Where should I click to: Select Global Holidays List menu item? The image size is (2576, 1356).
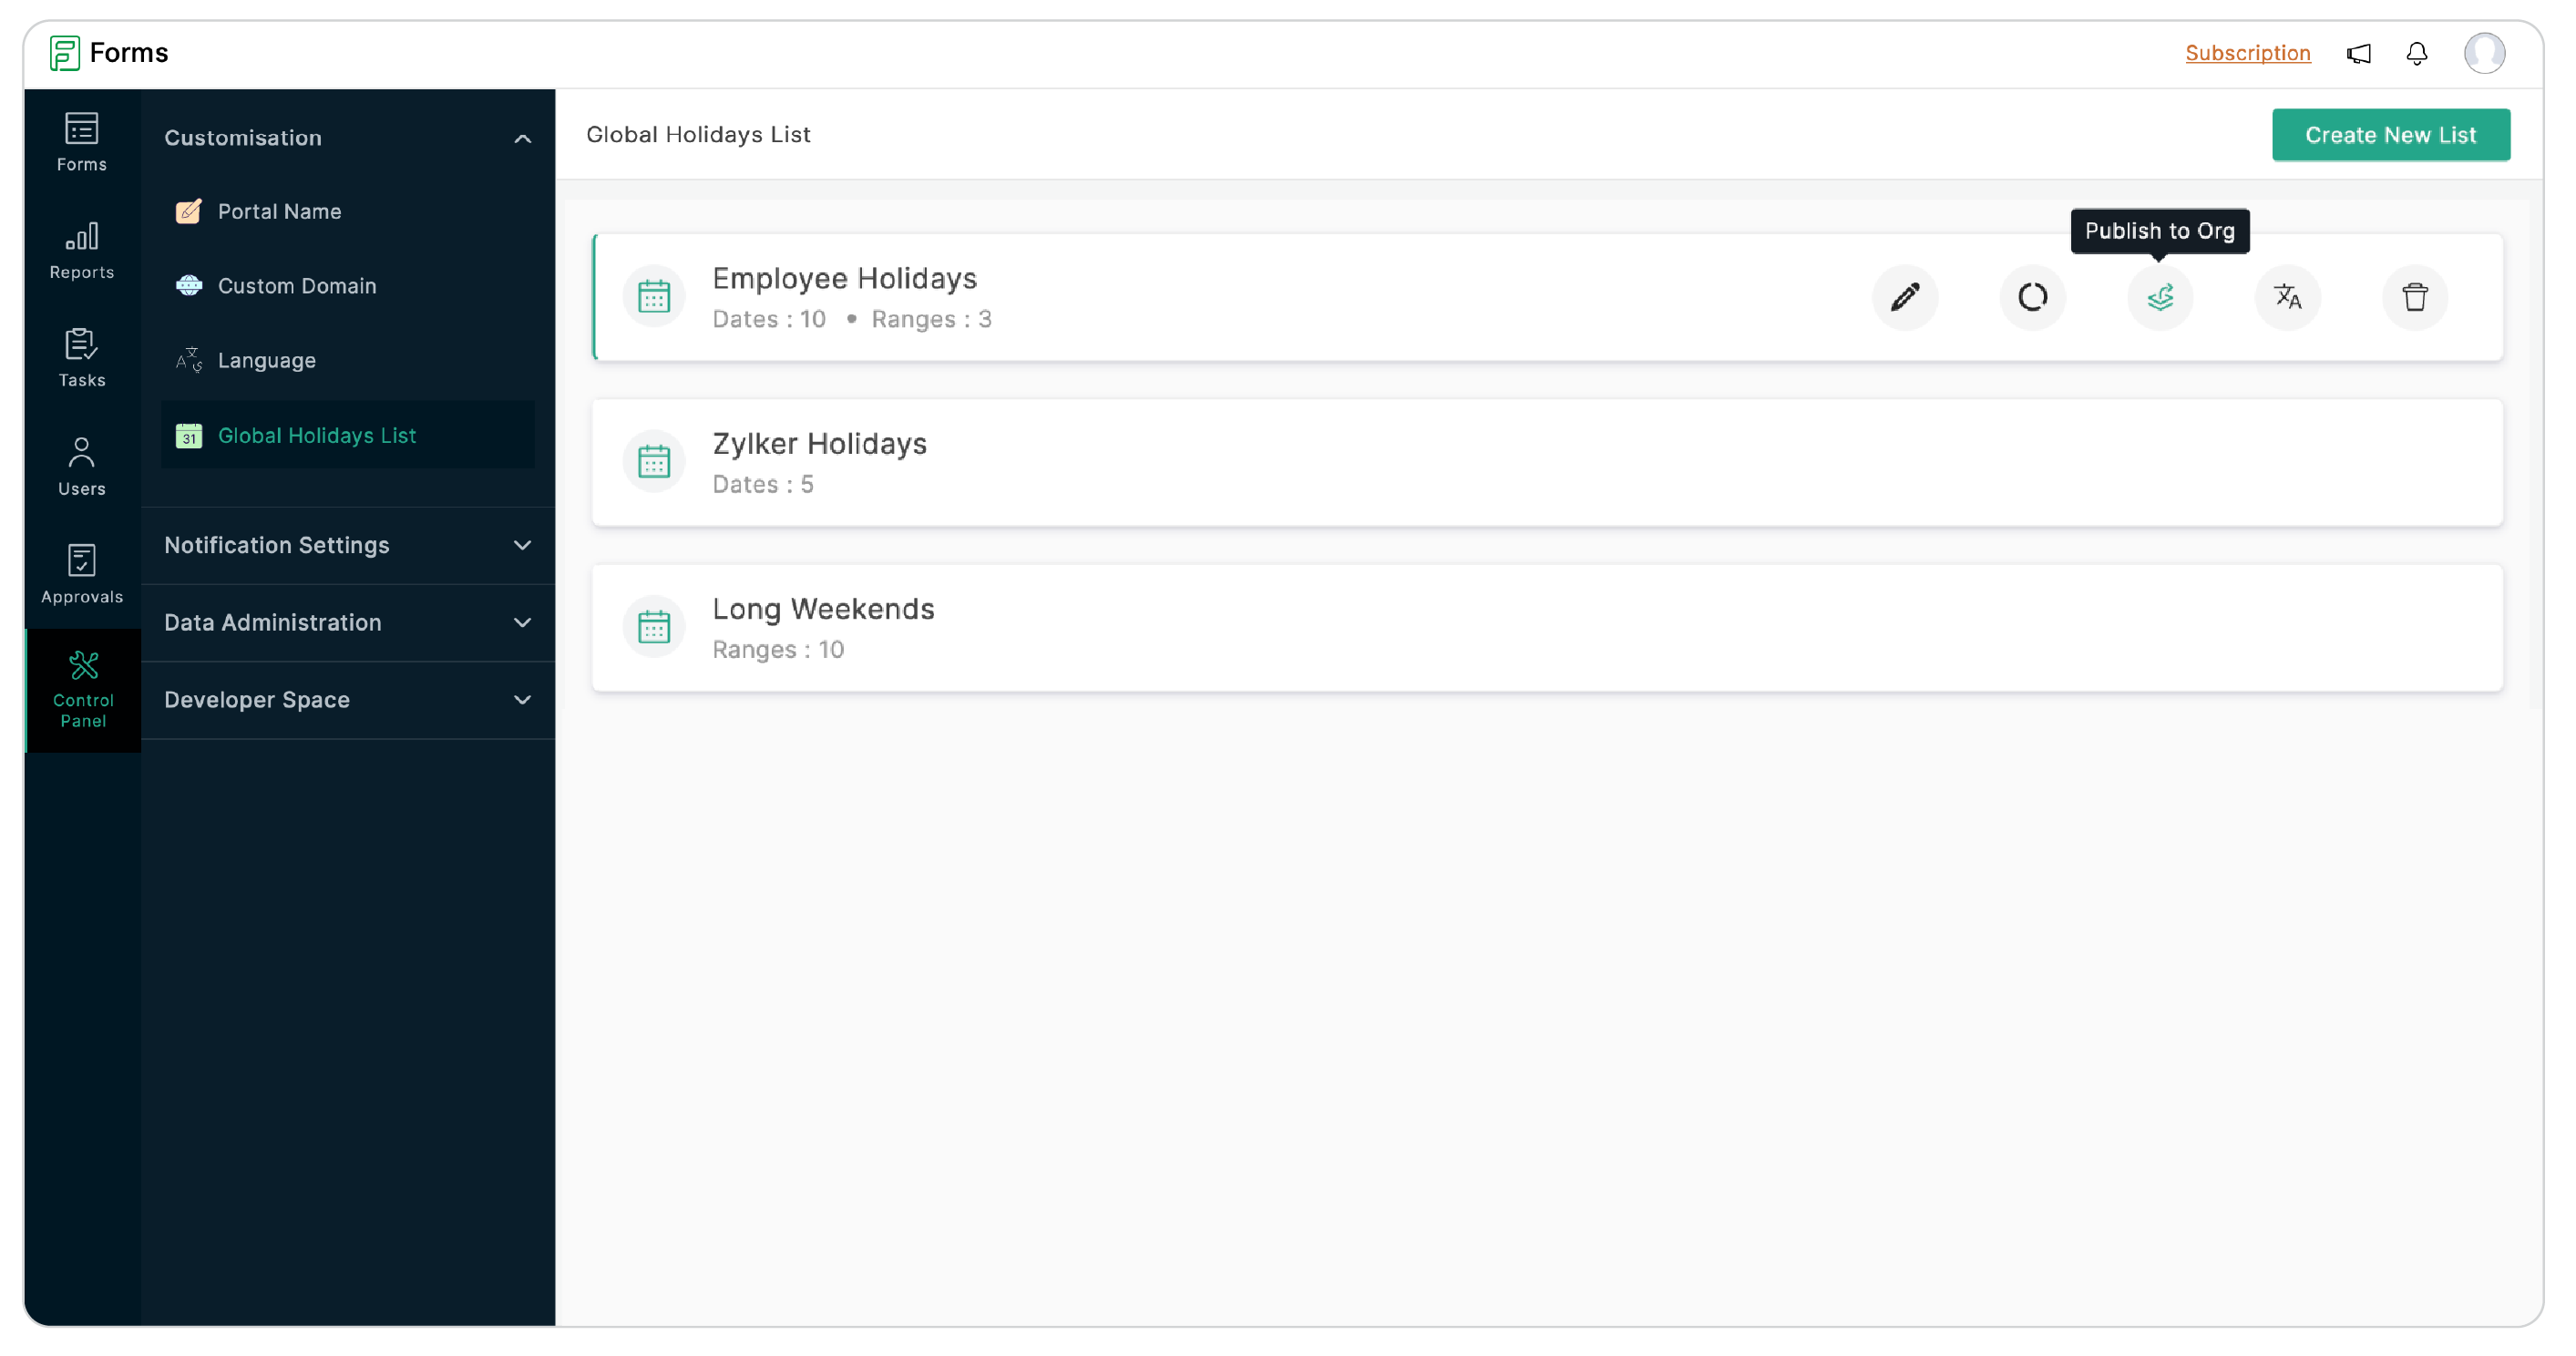click(317, 435)
